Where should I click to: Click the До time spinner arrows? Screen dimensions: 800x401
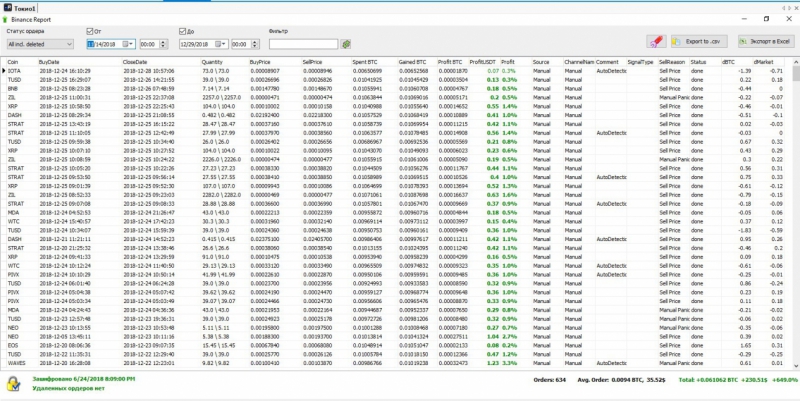(x=255, y=44)
